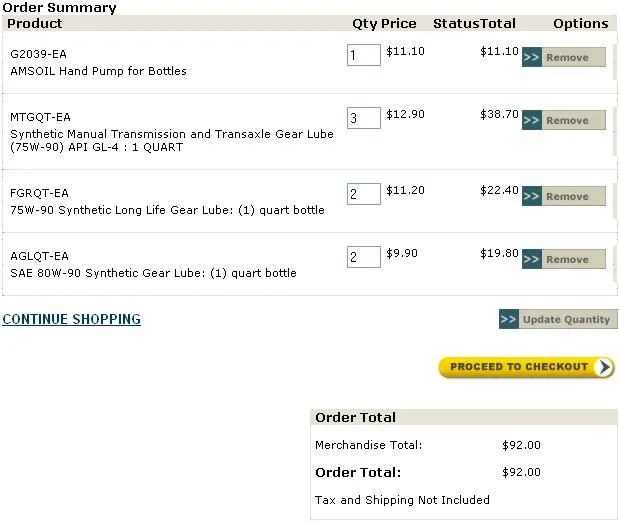Viewport: 620px width, 524px height.
Task: Click double-arrow icon beside FGRQT-EA Remove
Action: click(532, 197)
